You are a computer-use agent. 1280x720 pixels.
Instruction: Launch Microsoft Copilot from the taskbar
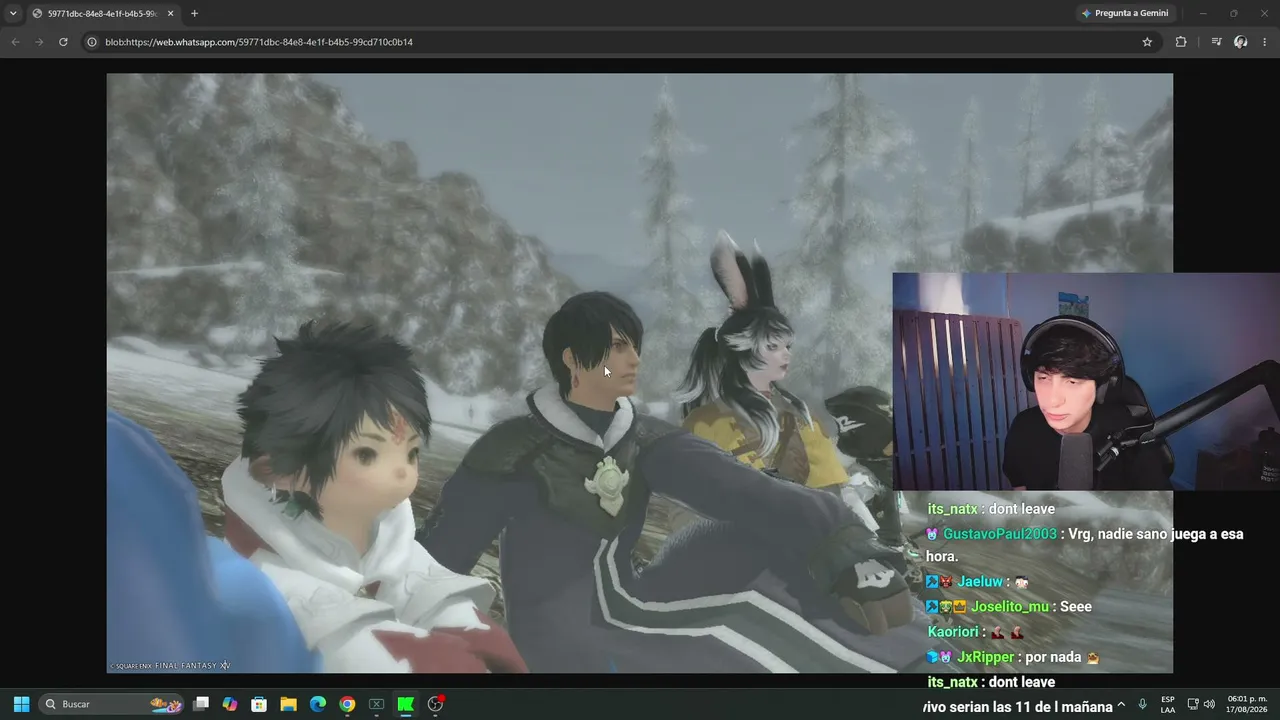pos(230,704)
